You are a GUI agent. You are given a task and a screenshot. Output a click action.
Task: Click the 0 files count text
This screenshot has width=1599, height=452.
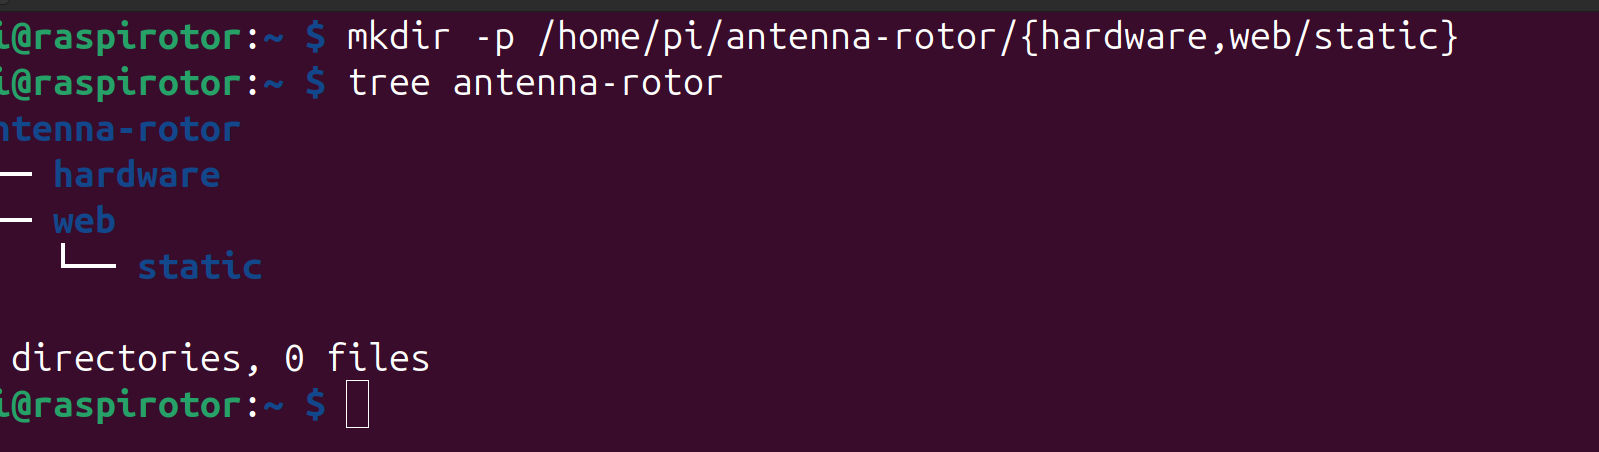click(x=357, y=358)
